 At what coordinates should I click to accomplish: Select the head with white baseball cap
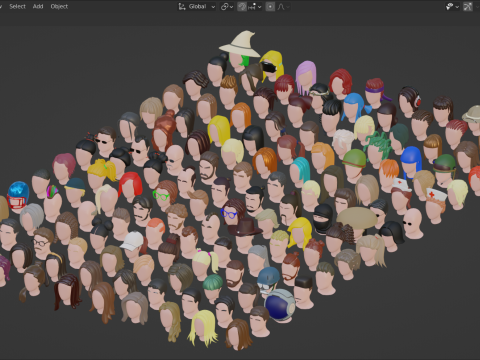(x=133, y=245)
